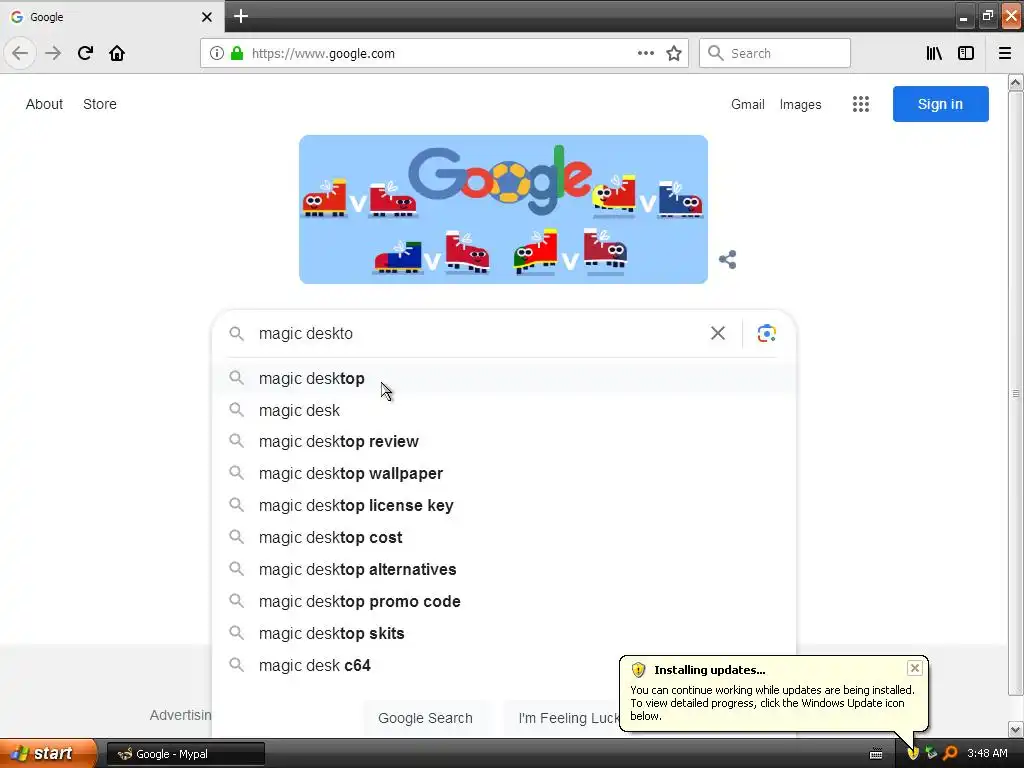Click the blue Sign in button
Viewport: 1024px width, 768px height.
940,104
